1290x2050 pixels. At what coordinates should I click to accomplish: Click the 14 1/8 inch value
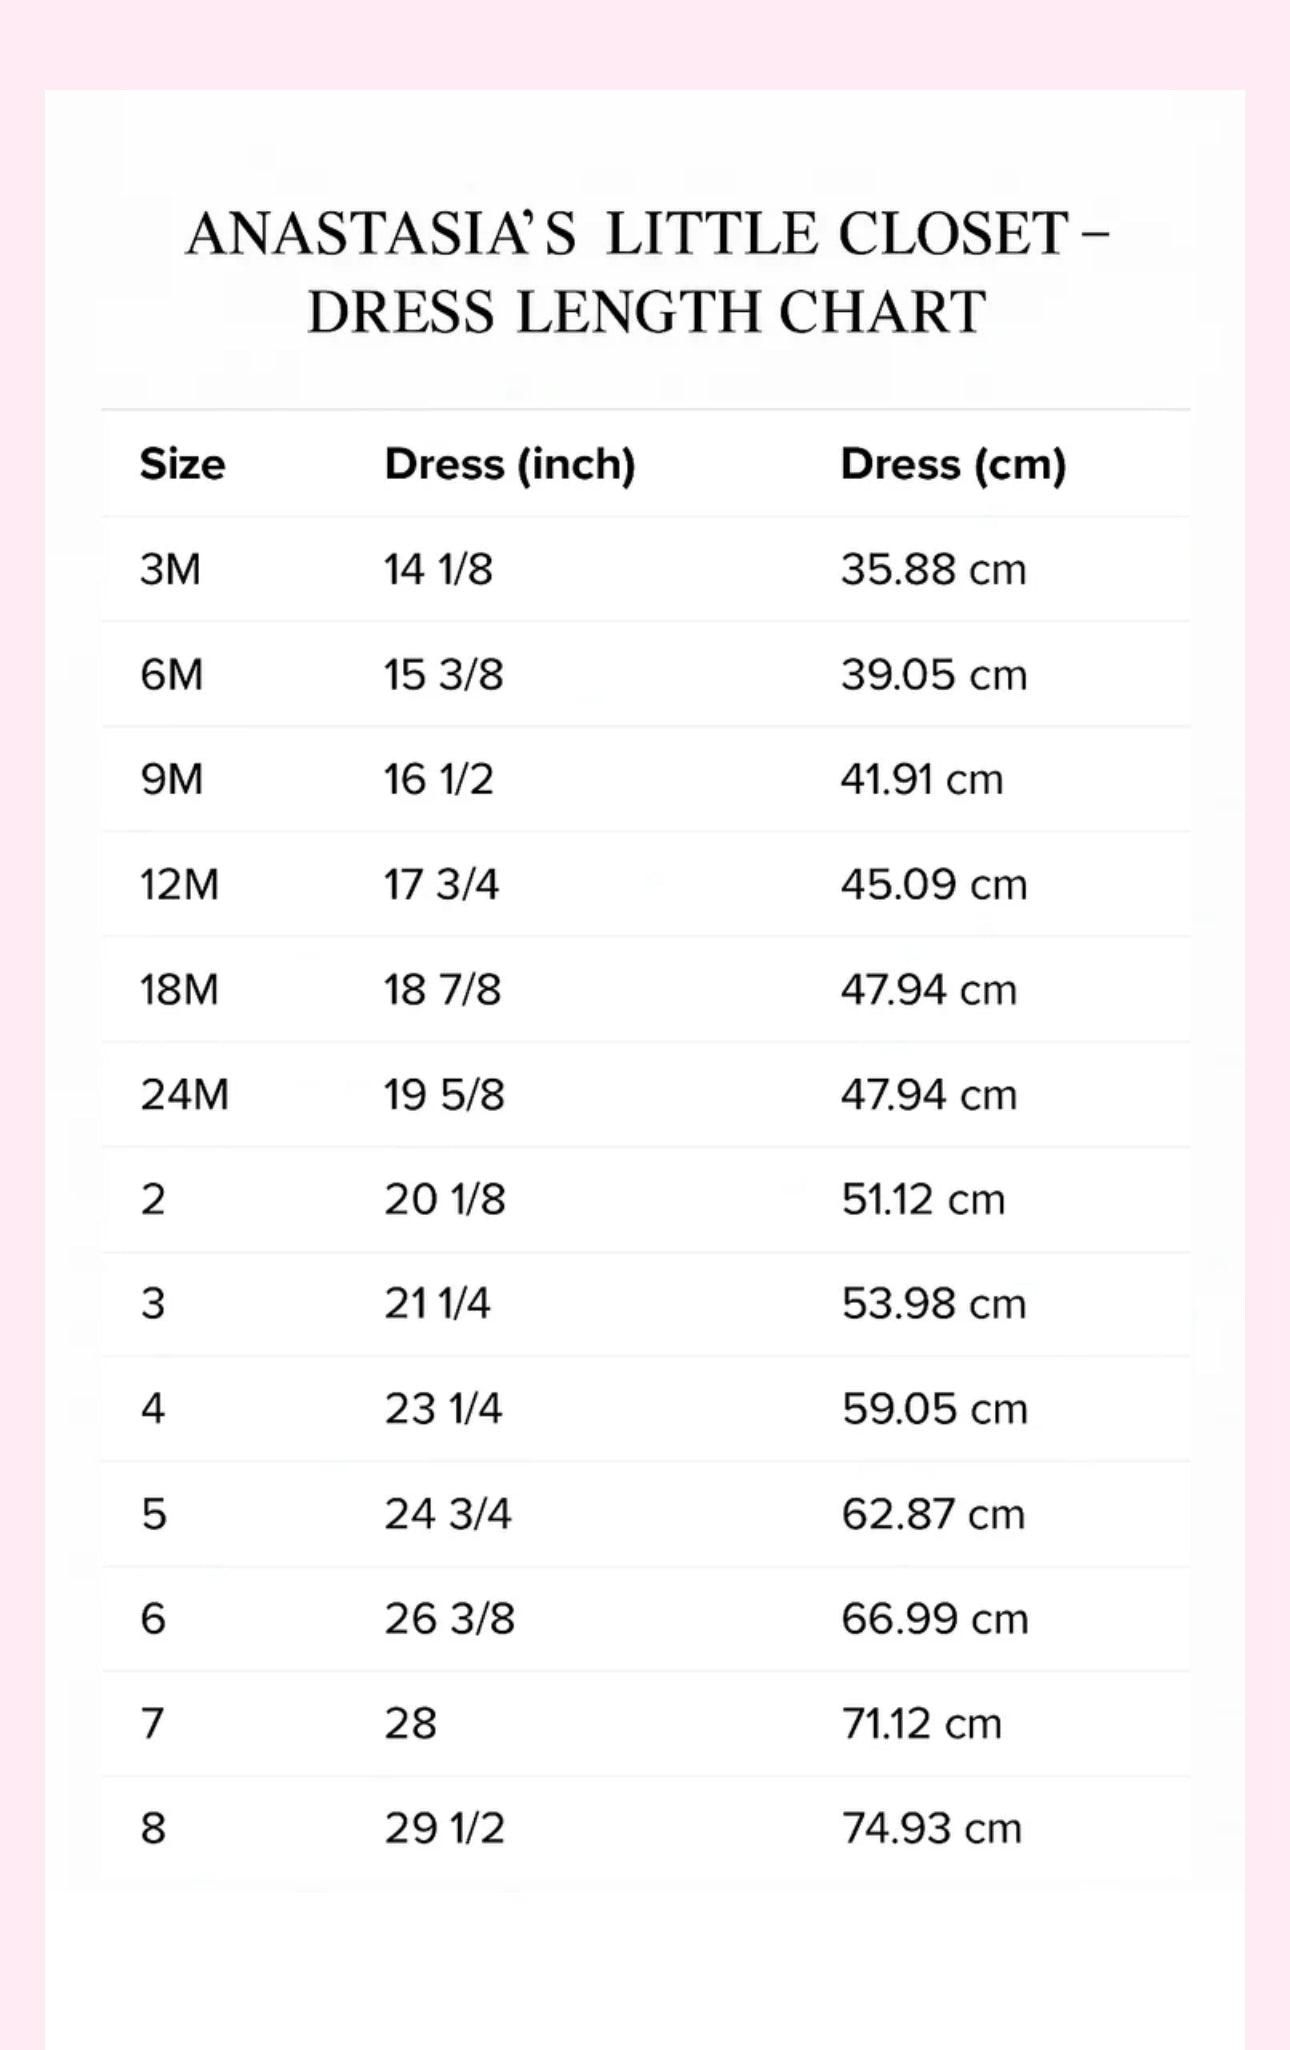click(x=438, y=569)
